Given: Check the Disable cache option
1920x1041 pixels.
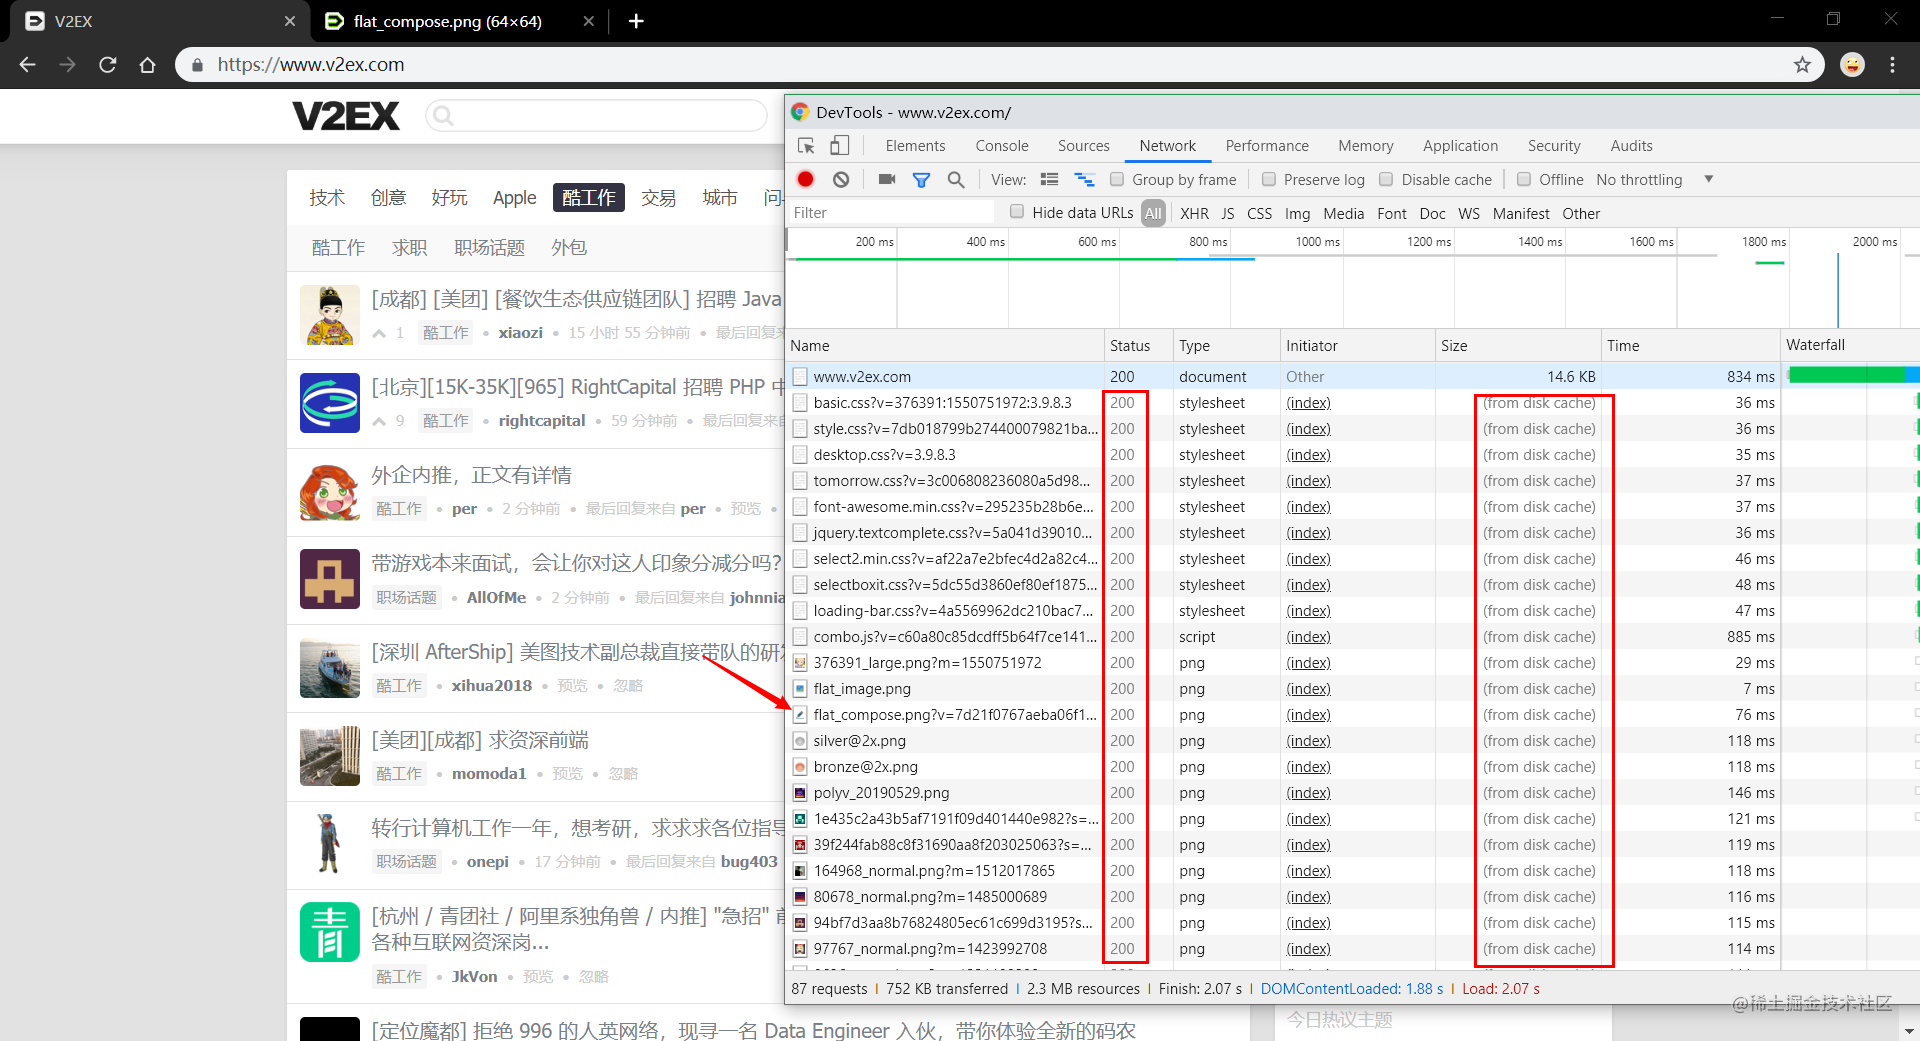Looking at the screenshot, I should 1386,179.
